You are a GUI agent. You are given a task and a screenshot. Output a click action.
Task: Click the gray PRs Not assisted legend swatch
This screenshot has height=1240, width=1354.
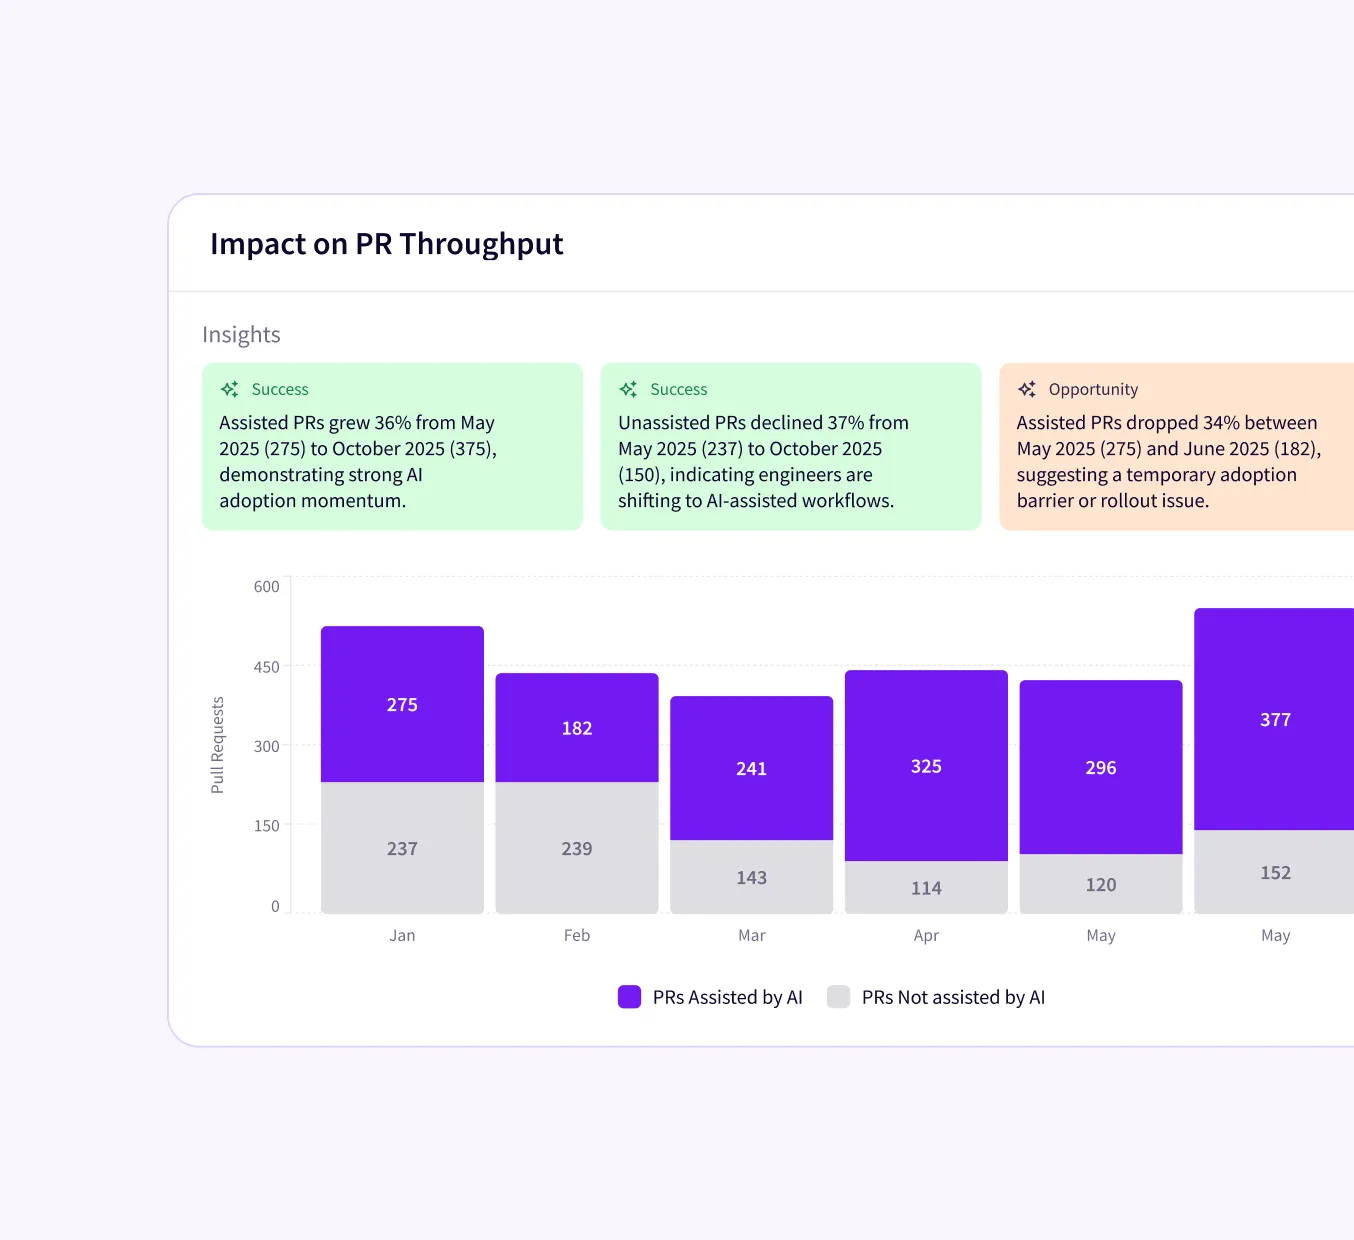(838, 997)
